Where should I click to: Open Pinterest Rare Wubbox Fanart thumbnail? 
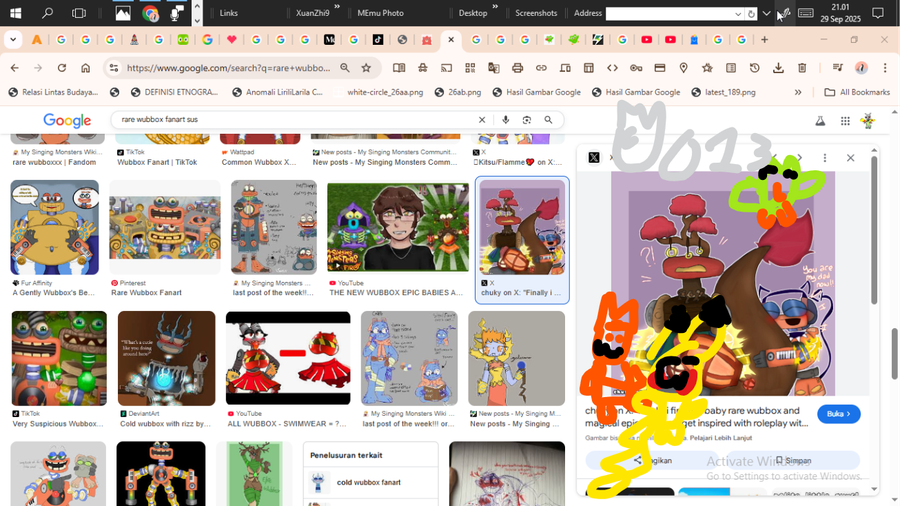click(x=165, y=227)
